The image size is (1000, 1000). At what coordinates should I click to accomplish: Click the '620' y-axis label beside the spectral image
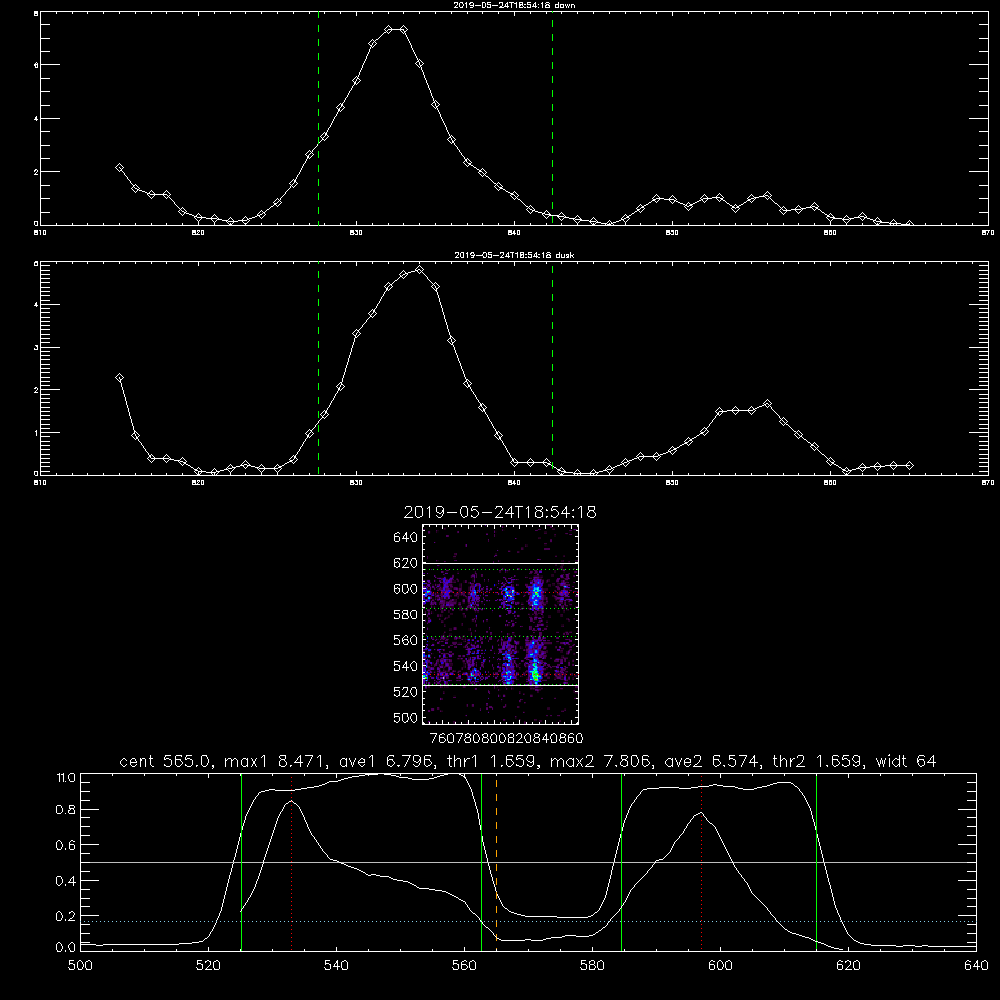(405, 563)
